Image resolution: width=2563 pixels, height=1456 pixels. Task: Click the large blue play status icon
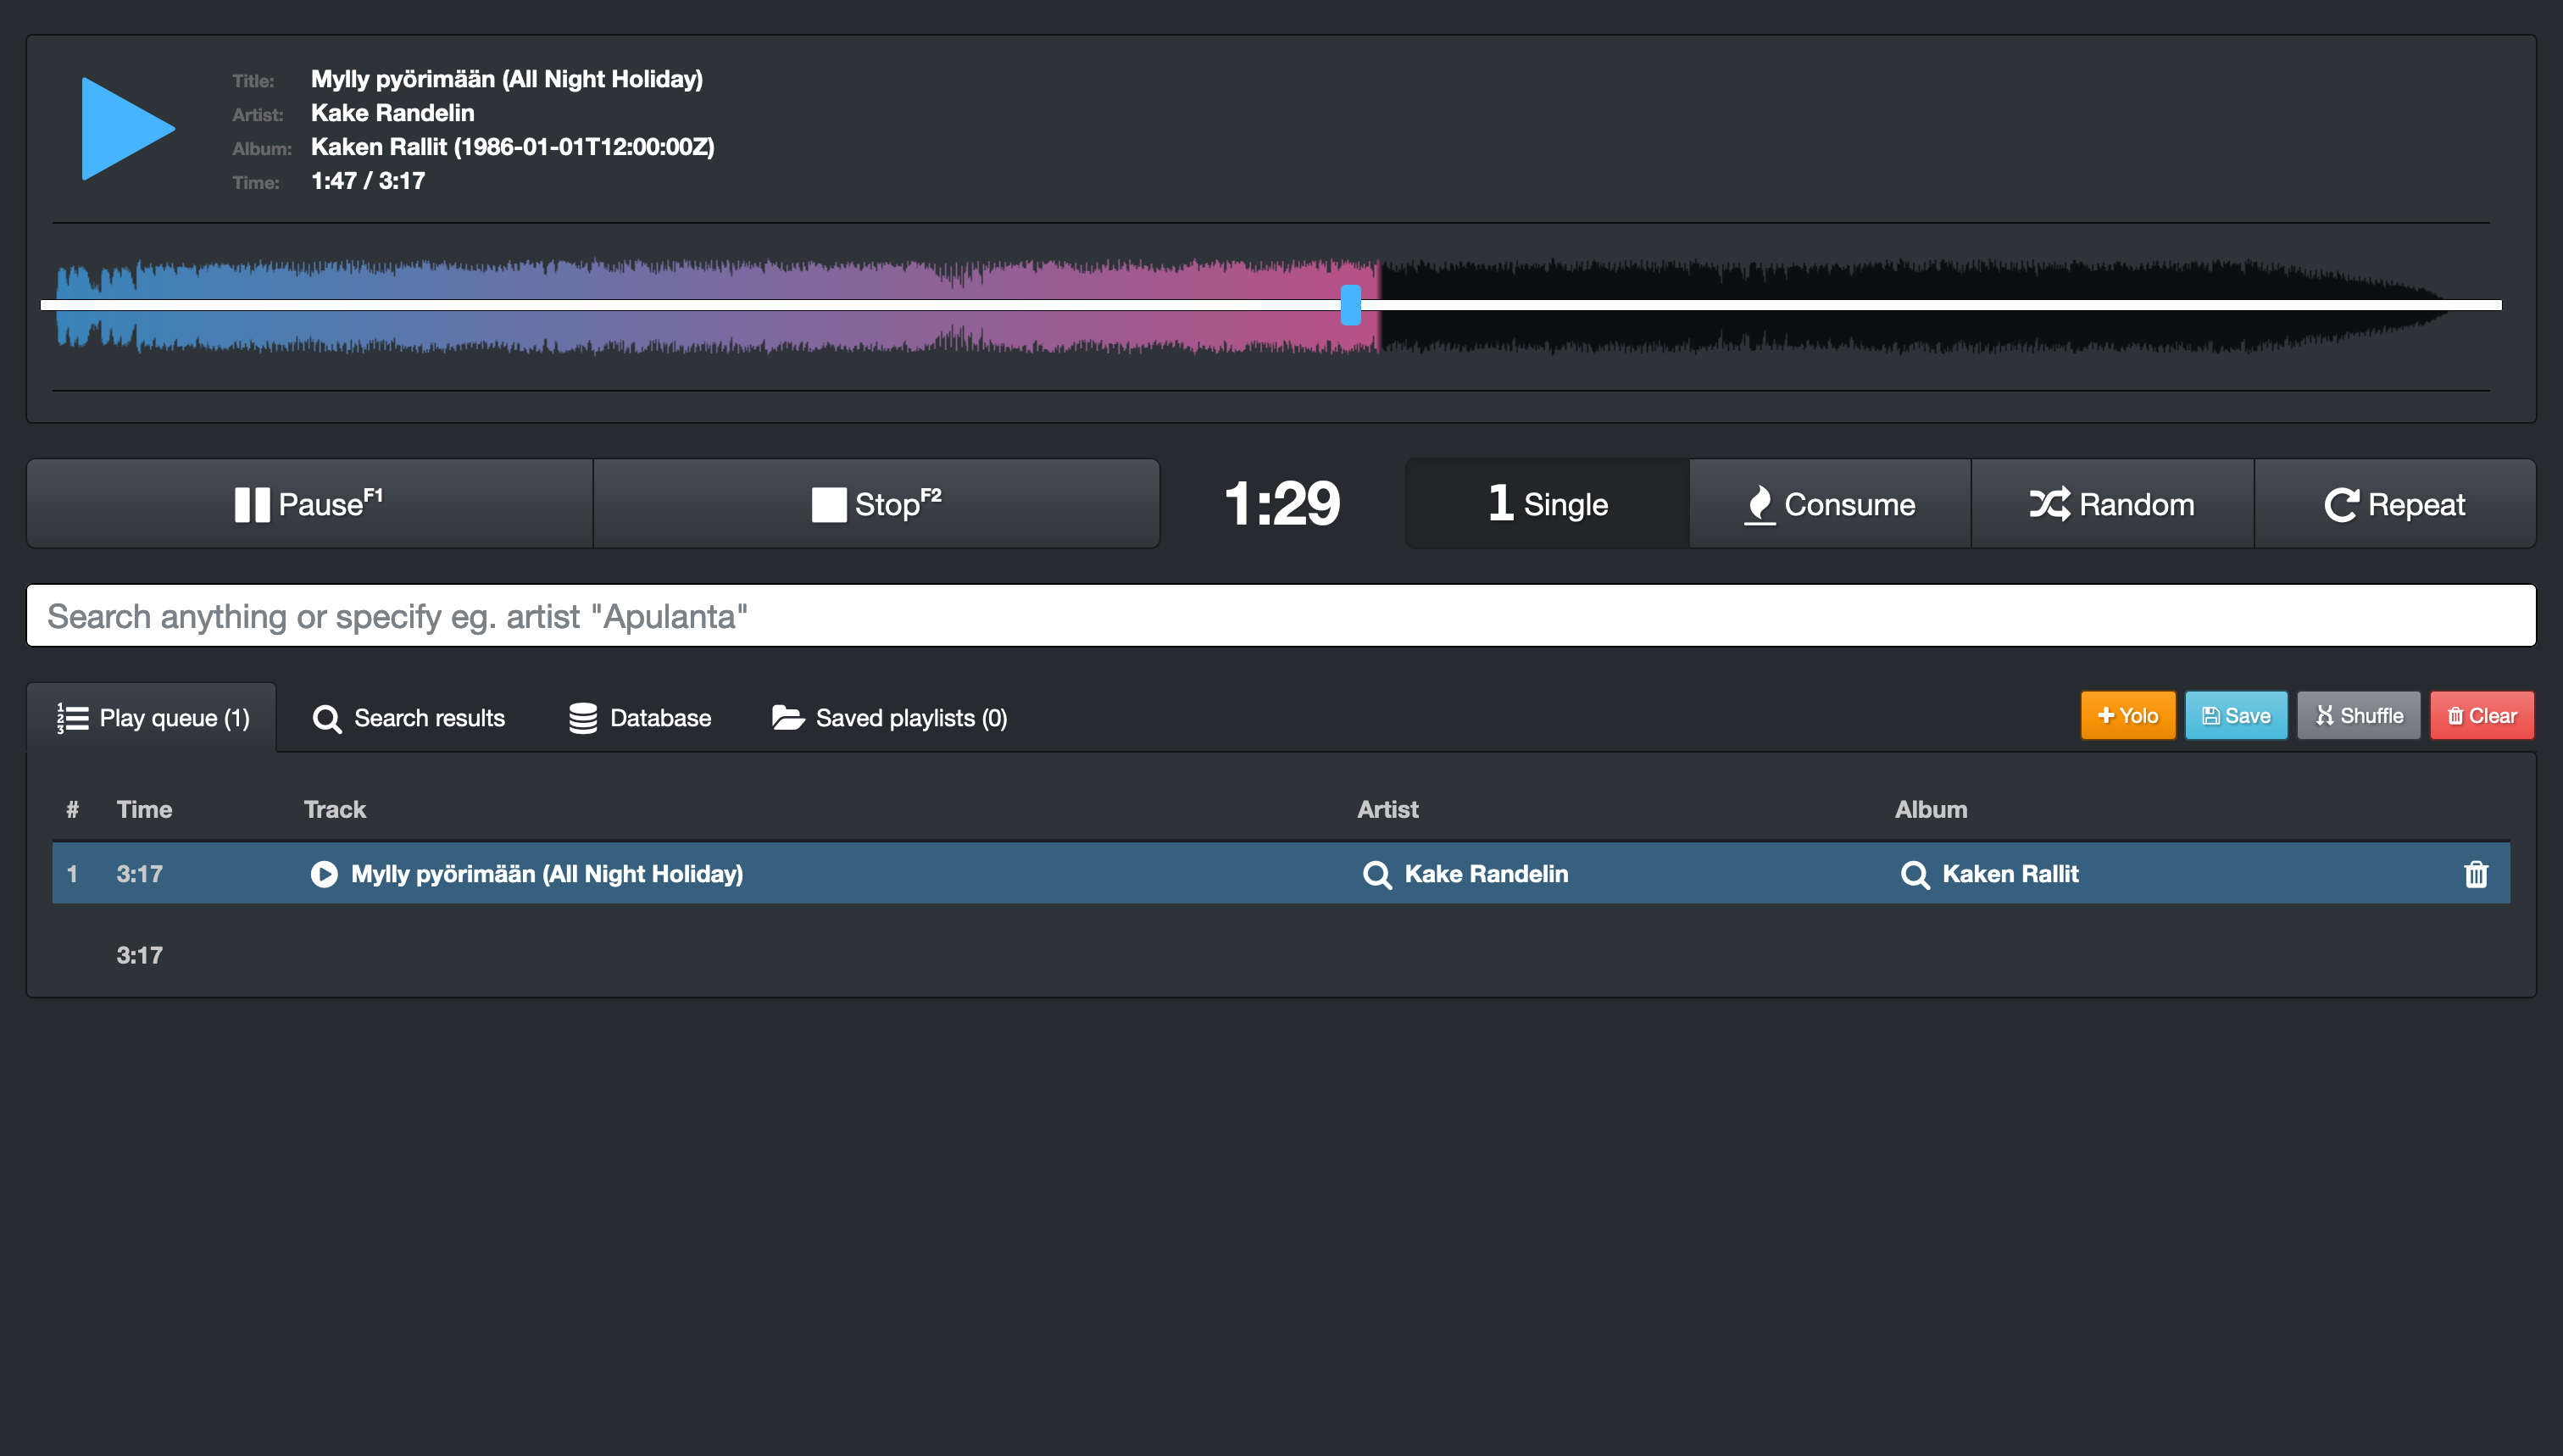pos(127,129)
